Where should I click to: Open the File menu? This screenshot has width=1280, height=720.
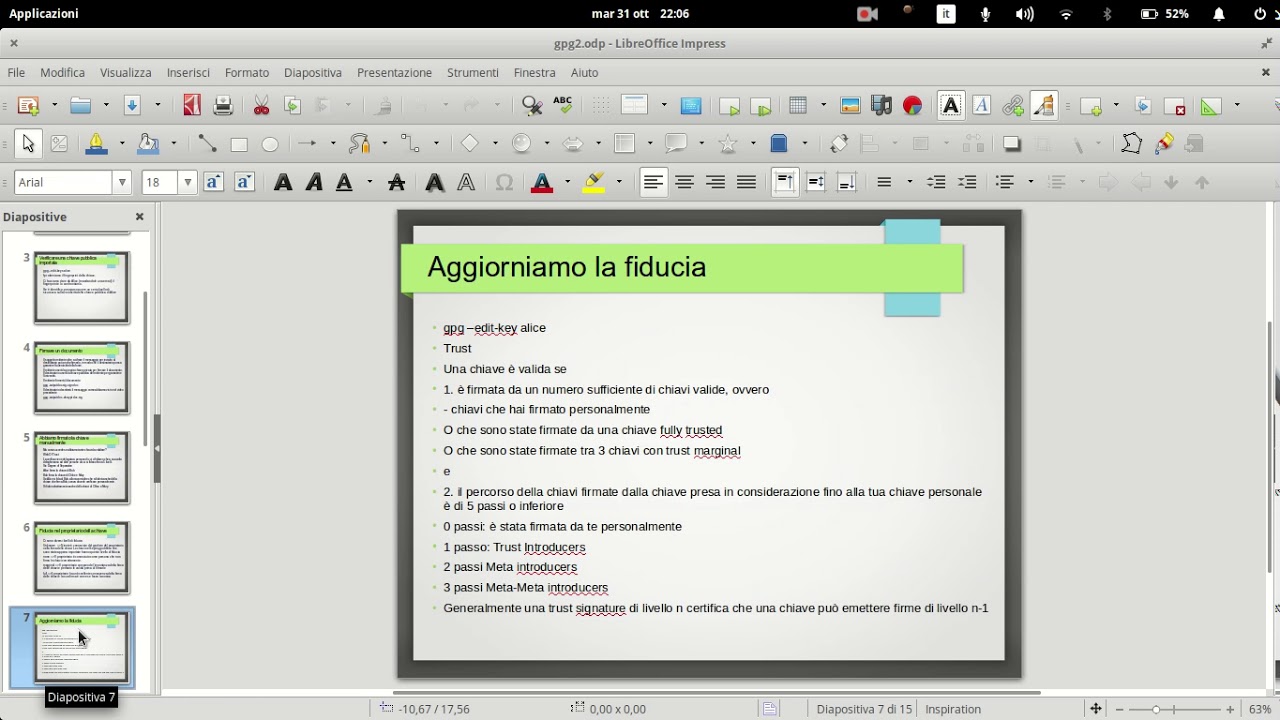coord(16,73)
